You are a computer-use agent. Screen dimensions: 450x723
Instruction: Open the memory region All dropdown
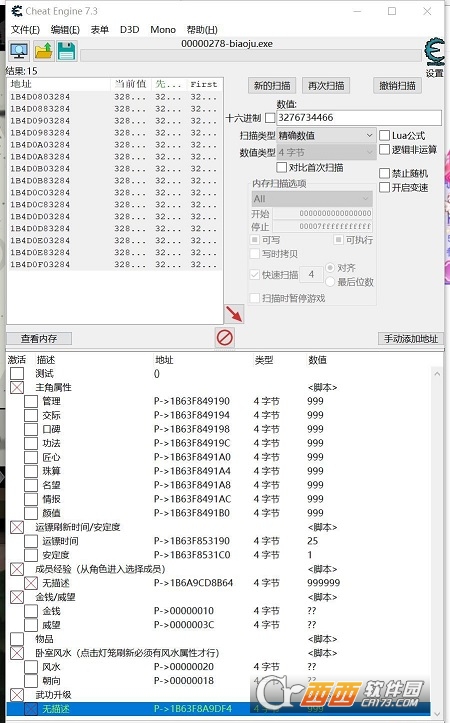point(312,199)
